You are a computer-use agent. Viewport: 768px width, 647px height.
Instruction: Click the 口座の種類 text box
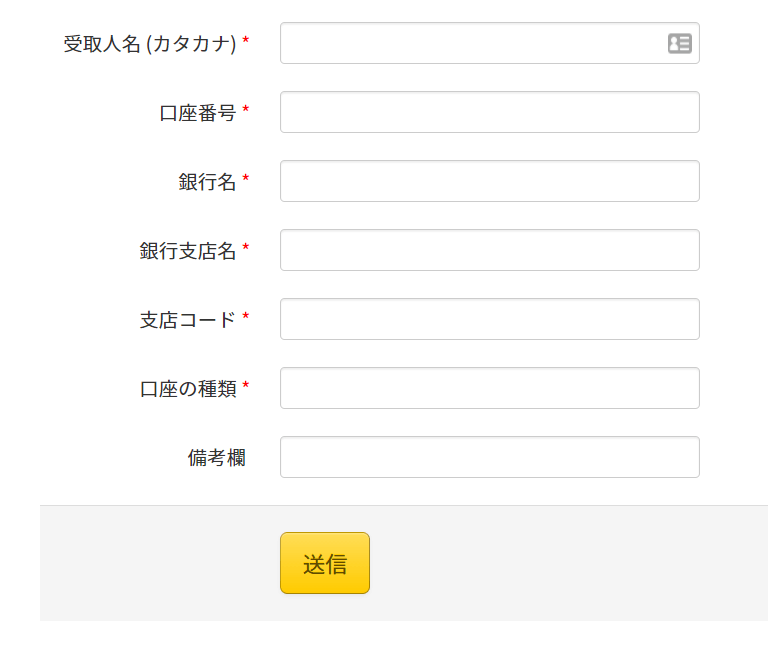(x=489, y=388)
